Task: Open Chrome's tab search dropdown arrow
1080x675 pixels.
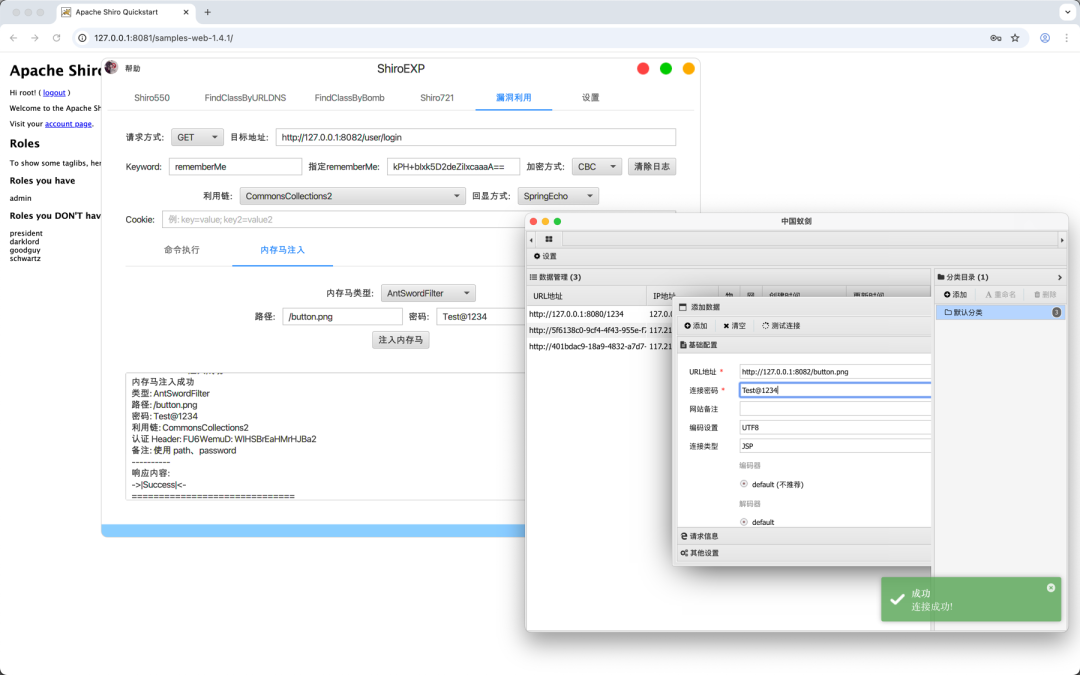Action: [1067, 12]
